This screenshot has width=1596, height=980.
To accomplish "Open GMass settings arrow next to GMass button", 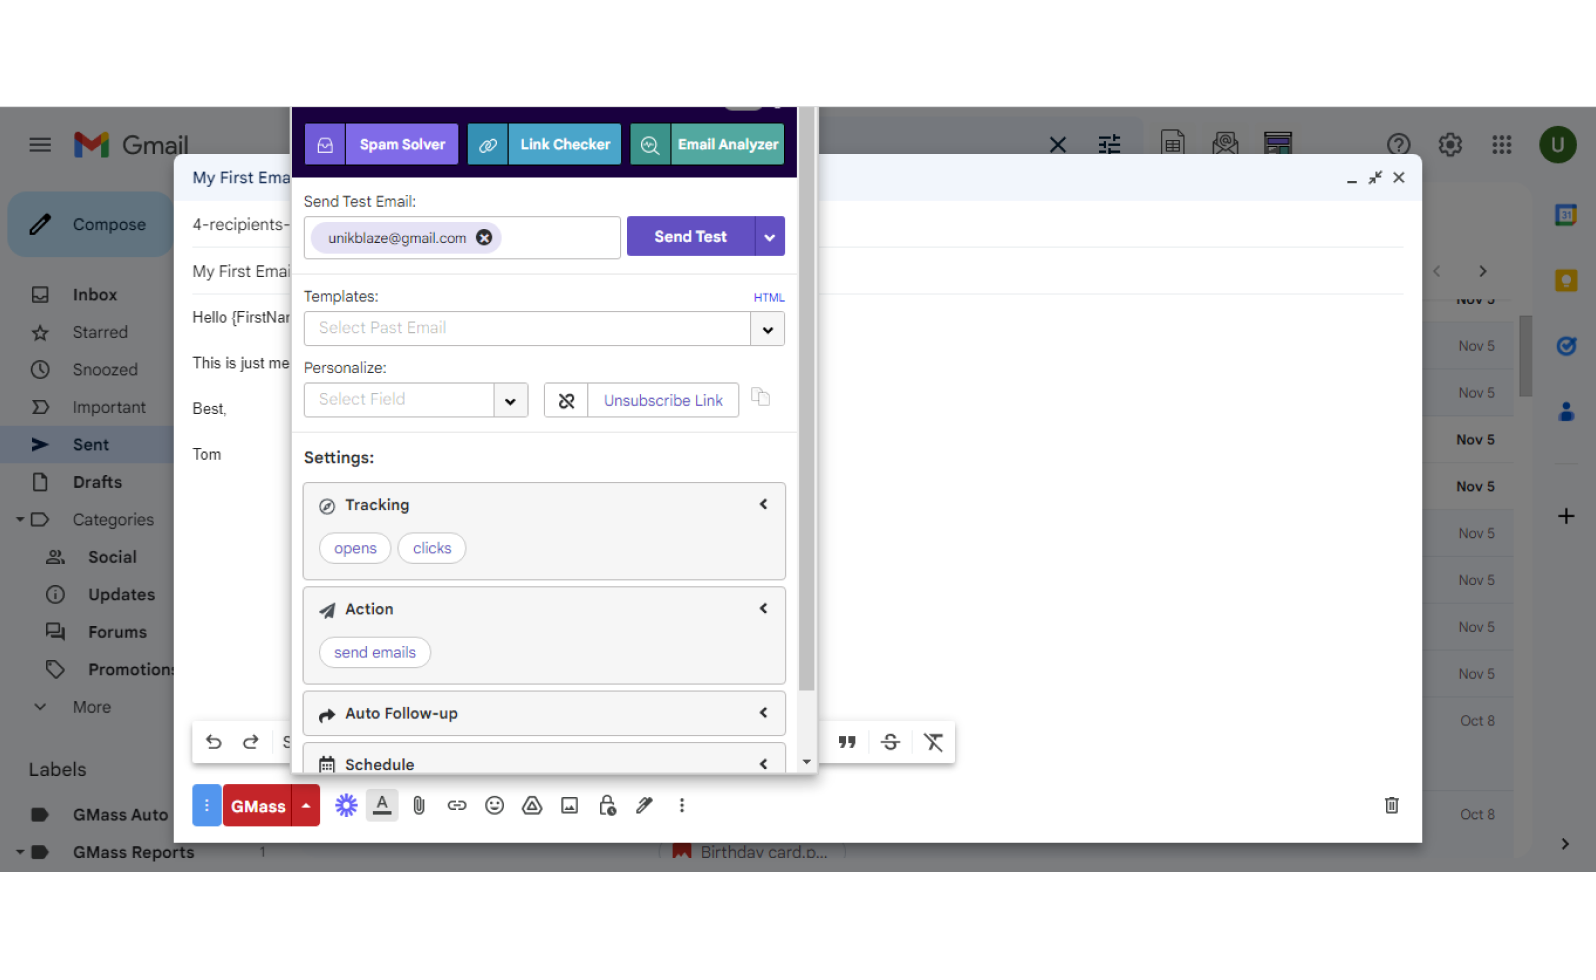I will [x=306, y=806].
